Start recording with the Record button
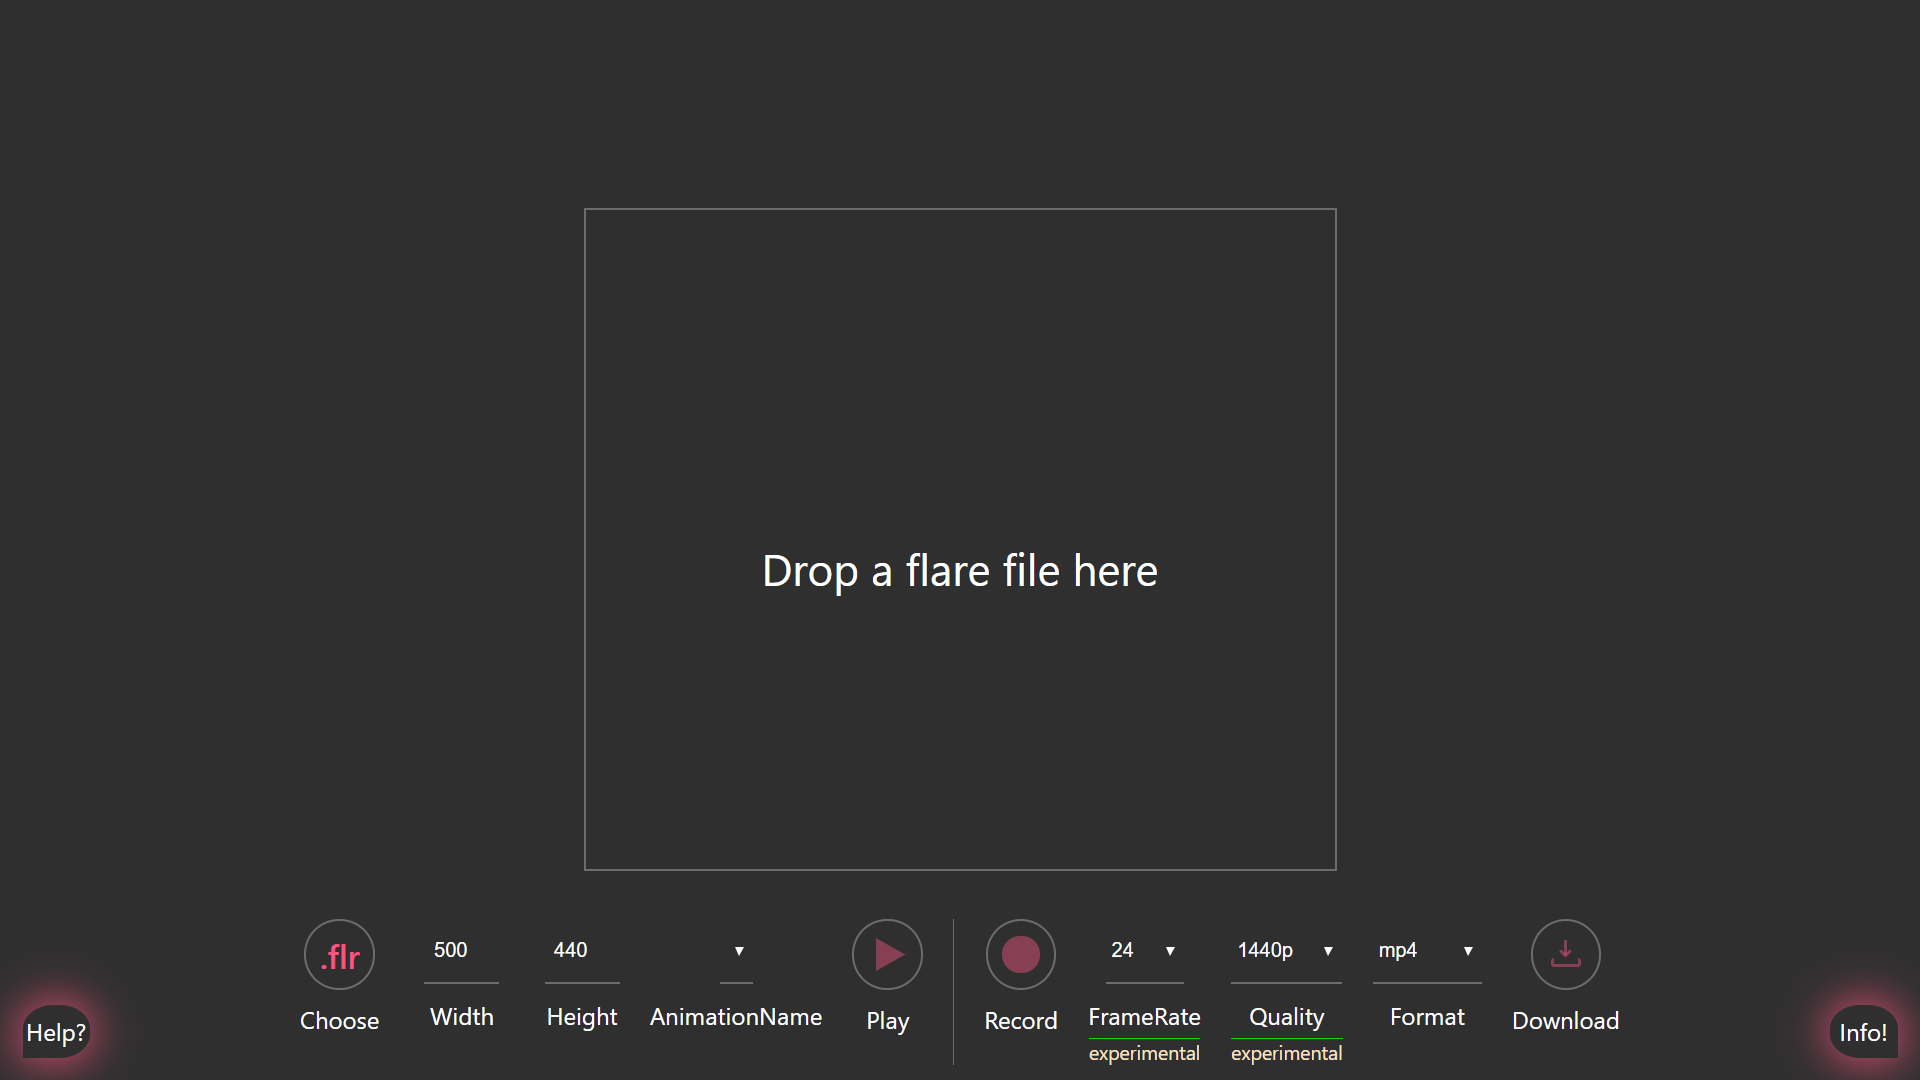This screenshot has height=1080, width=1920. pyautogui.click(x=1020, y=955)
